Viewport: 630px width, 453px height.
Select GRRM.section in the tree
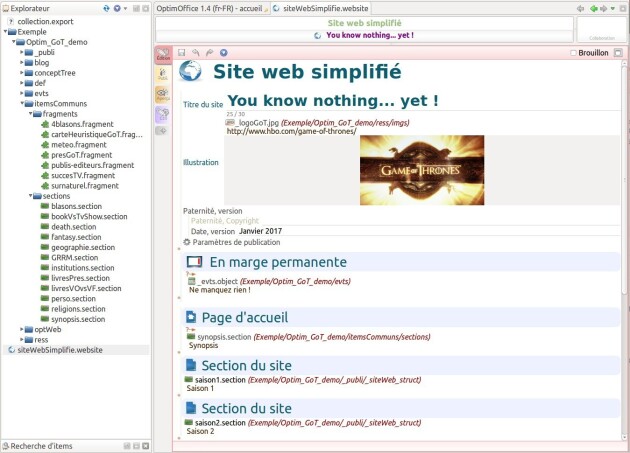click(x=75, y=257)
